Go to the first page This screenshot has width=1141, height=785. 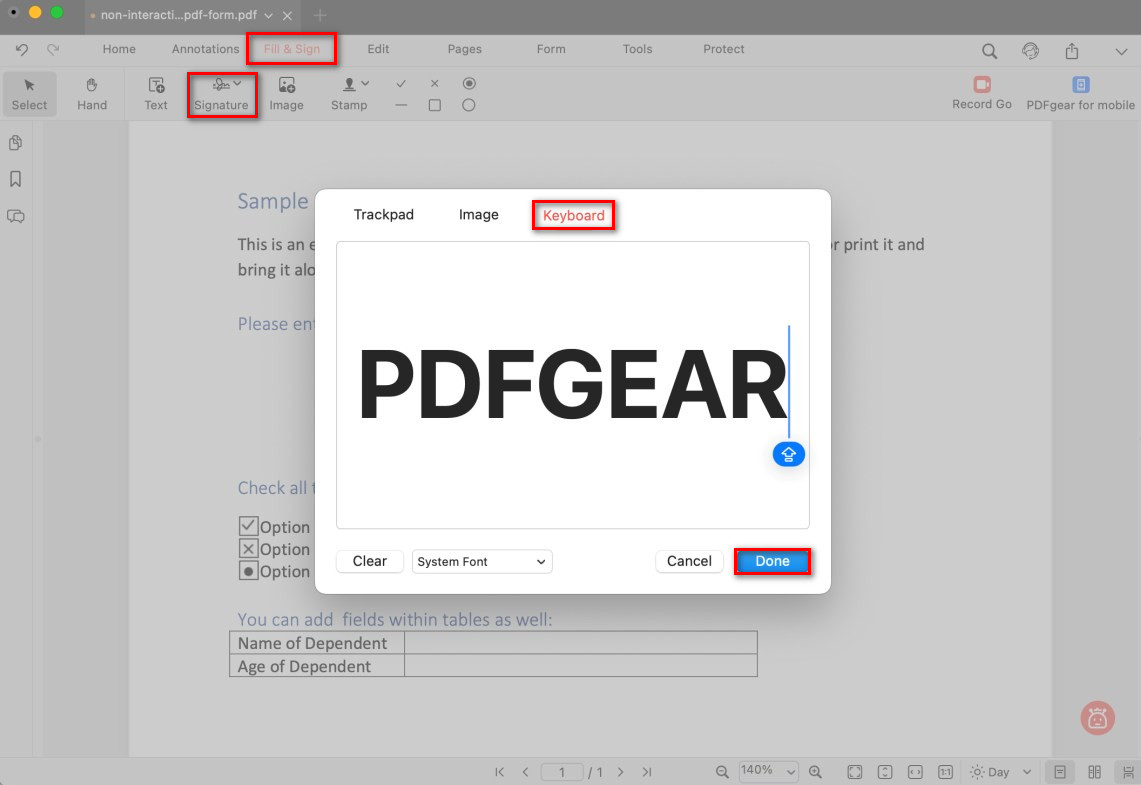coord(499,772)
